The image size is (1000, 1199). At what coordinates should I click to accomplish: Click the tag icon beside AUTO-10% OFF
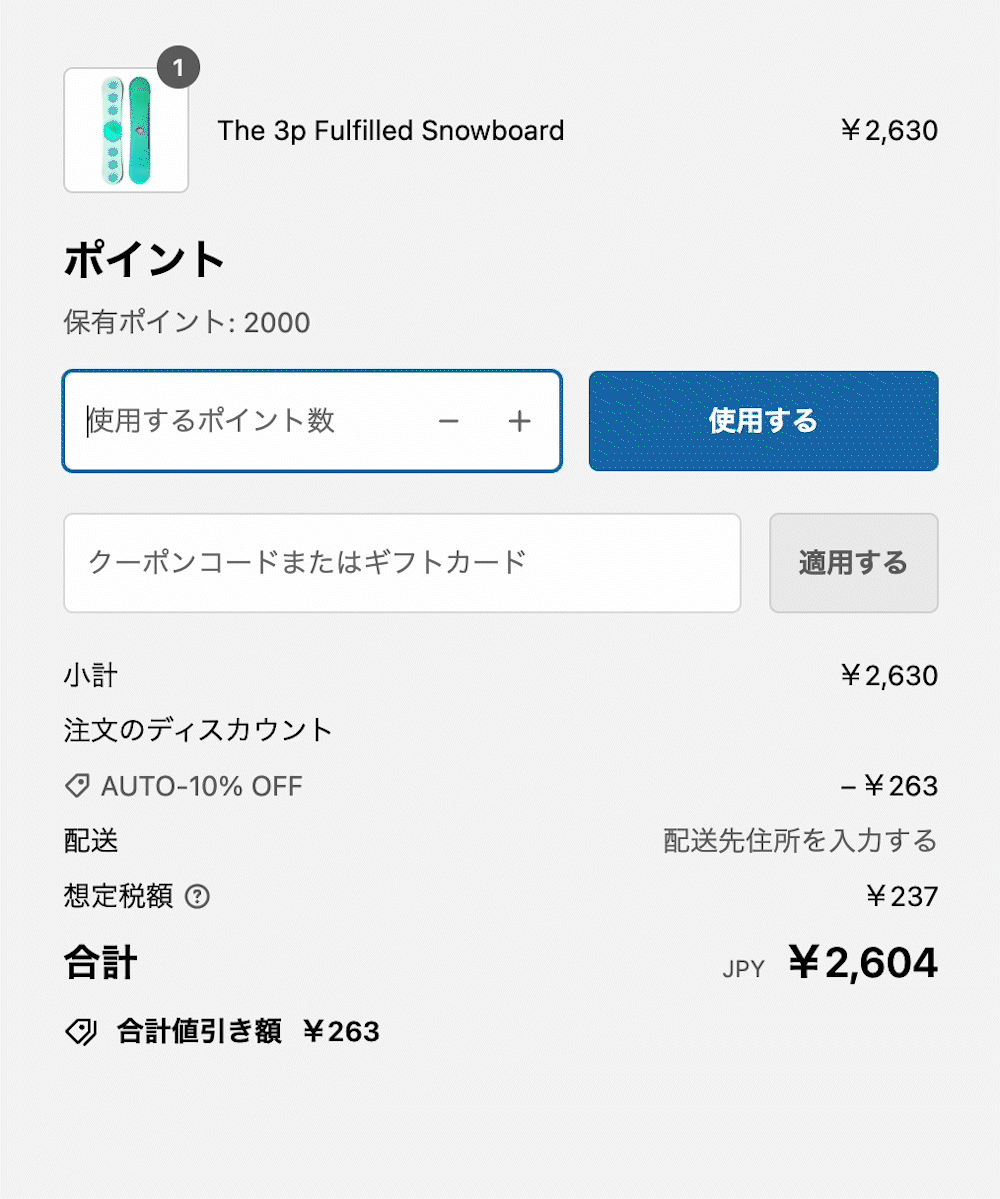[77, 786]
